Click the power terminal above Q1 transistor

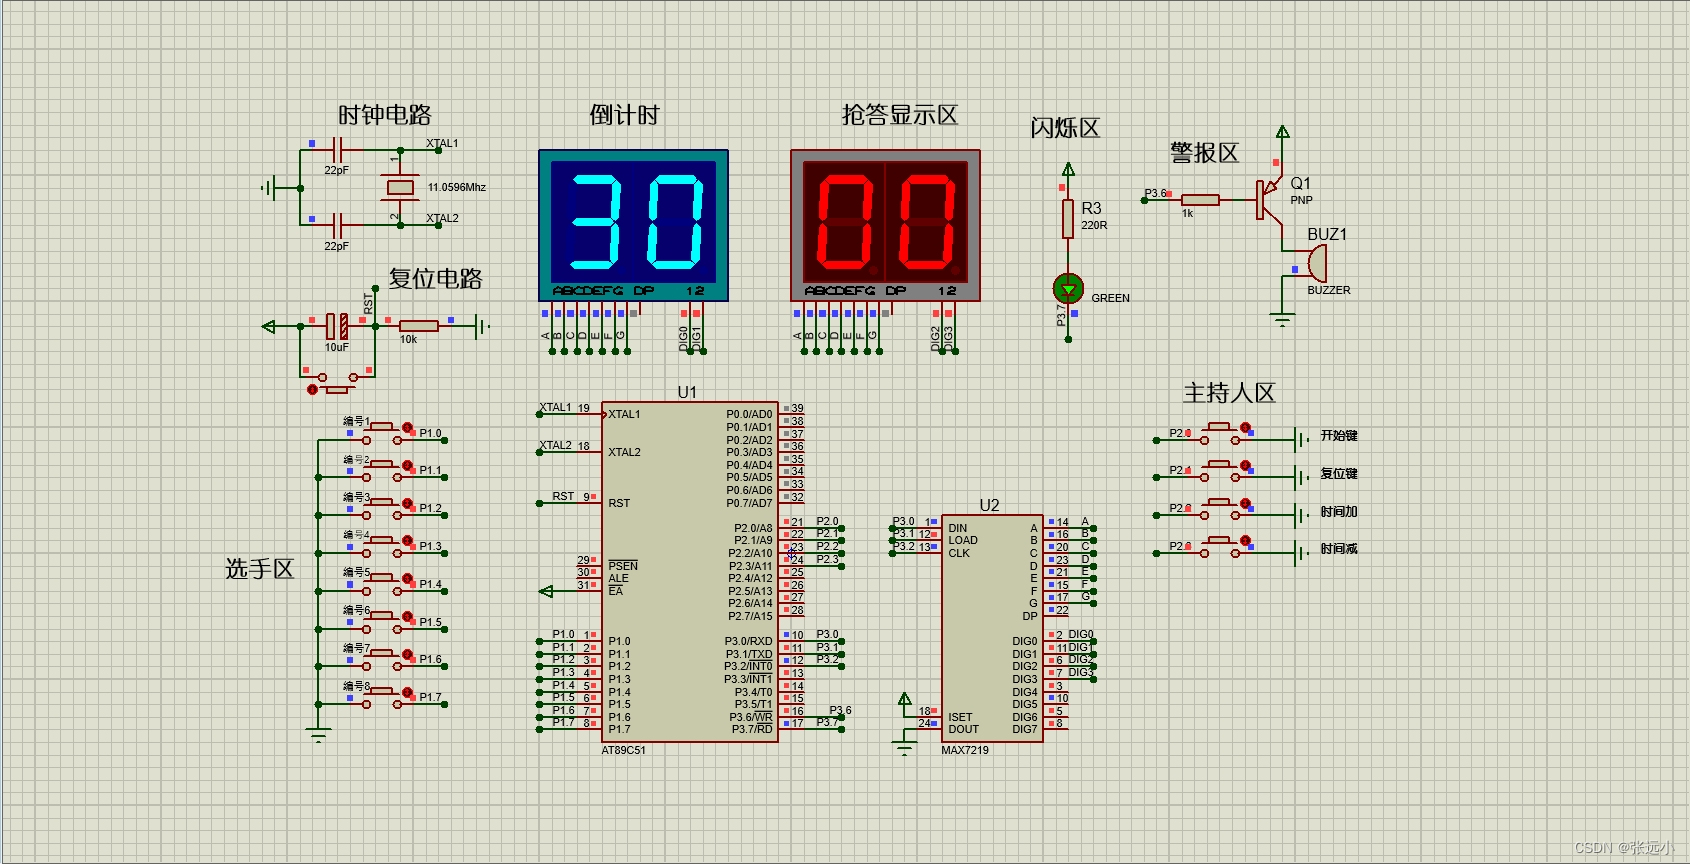[1282, 131]
